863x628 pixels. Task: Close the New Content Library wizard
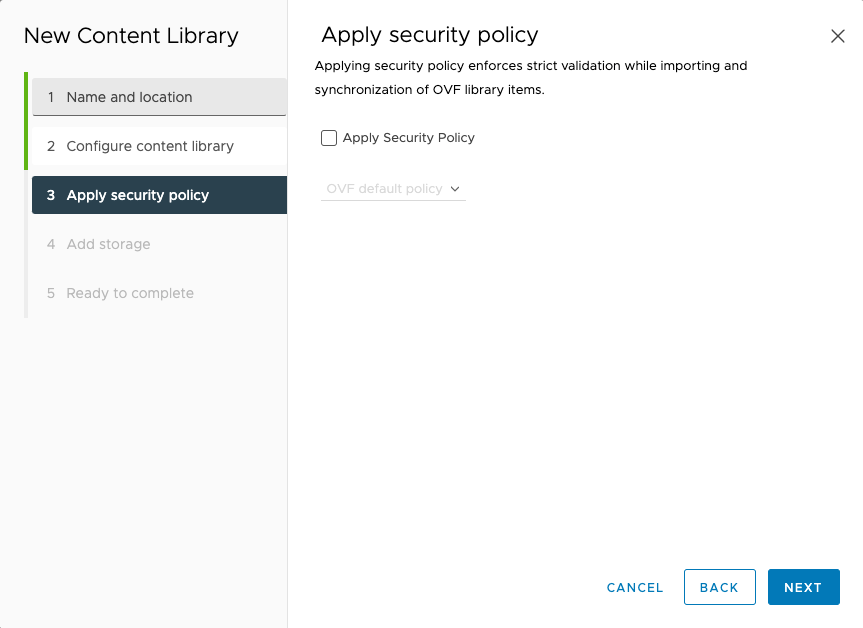[838, 36]
